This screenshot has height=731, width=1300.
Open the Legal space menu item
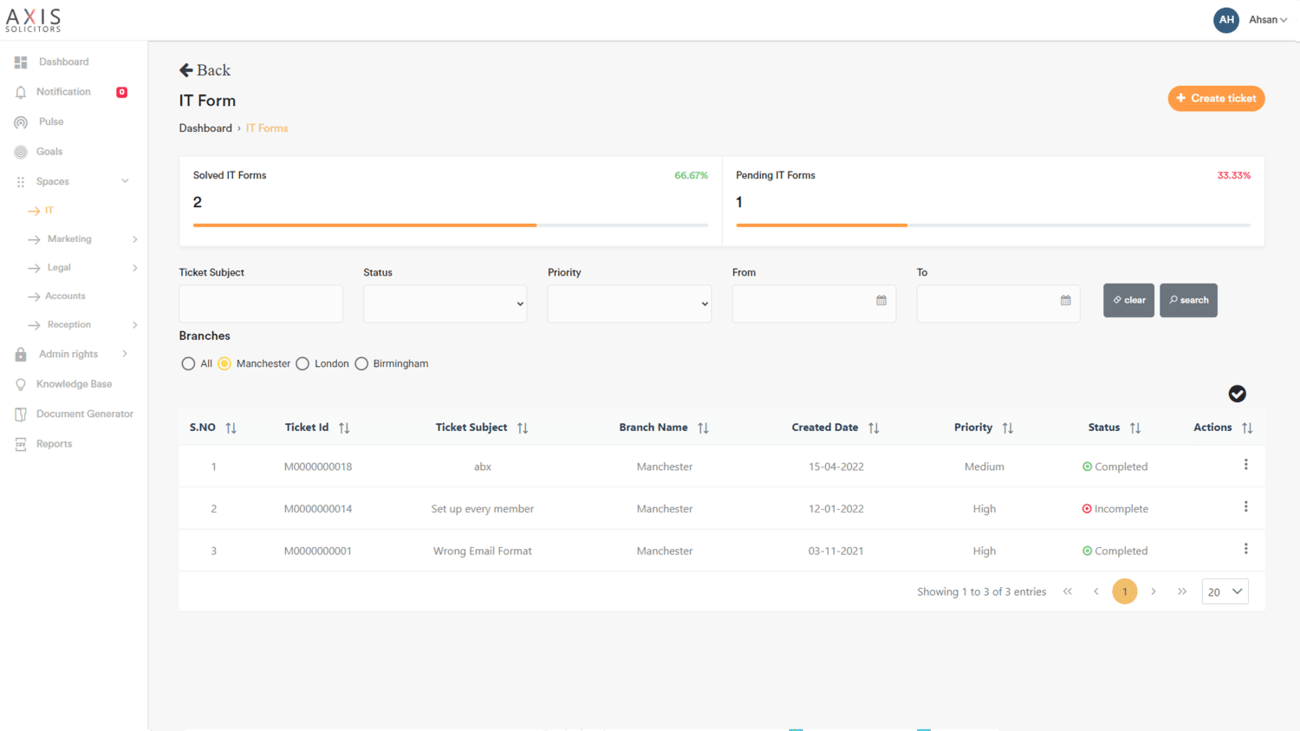[x=59, y=268]
